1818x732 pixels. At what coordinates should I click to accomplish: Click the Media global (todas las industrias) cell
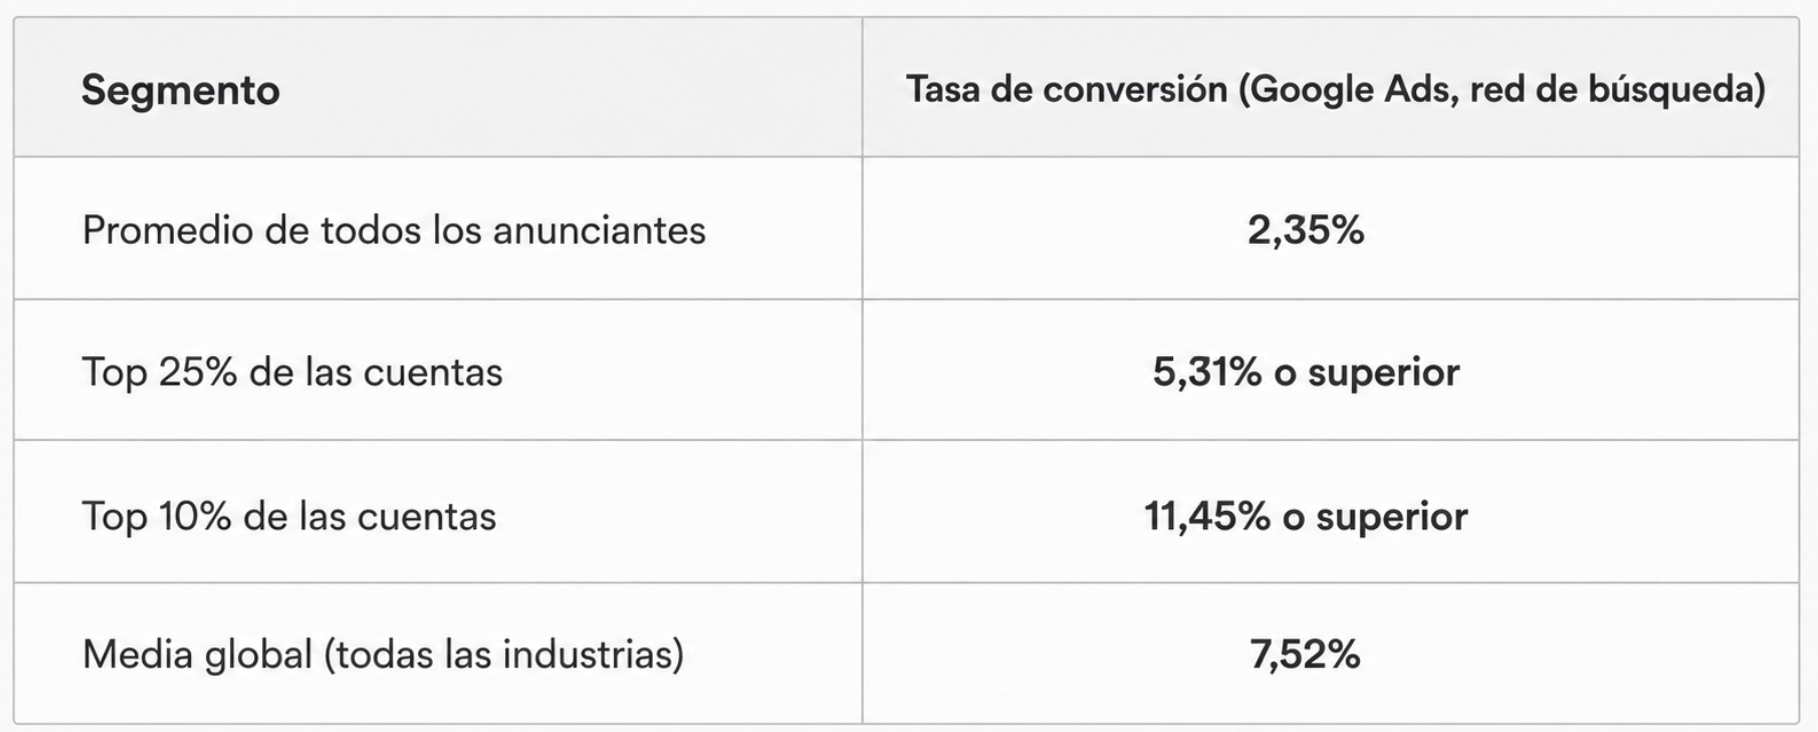coord(438,654)
